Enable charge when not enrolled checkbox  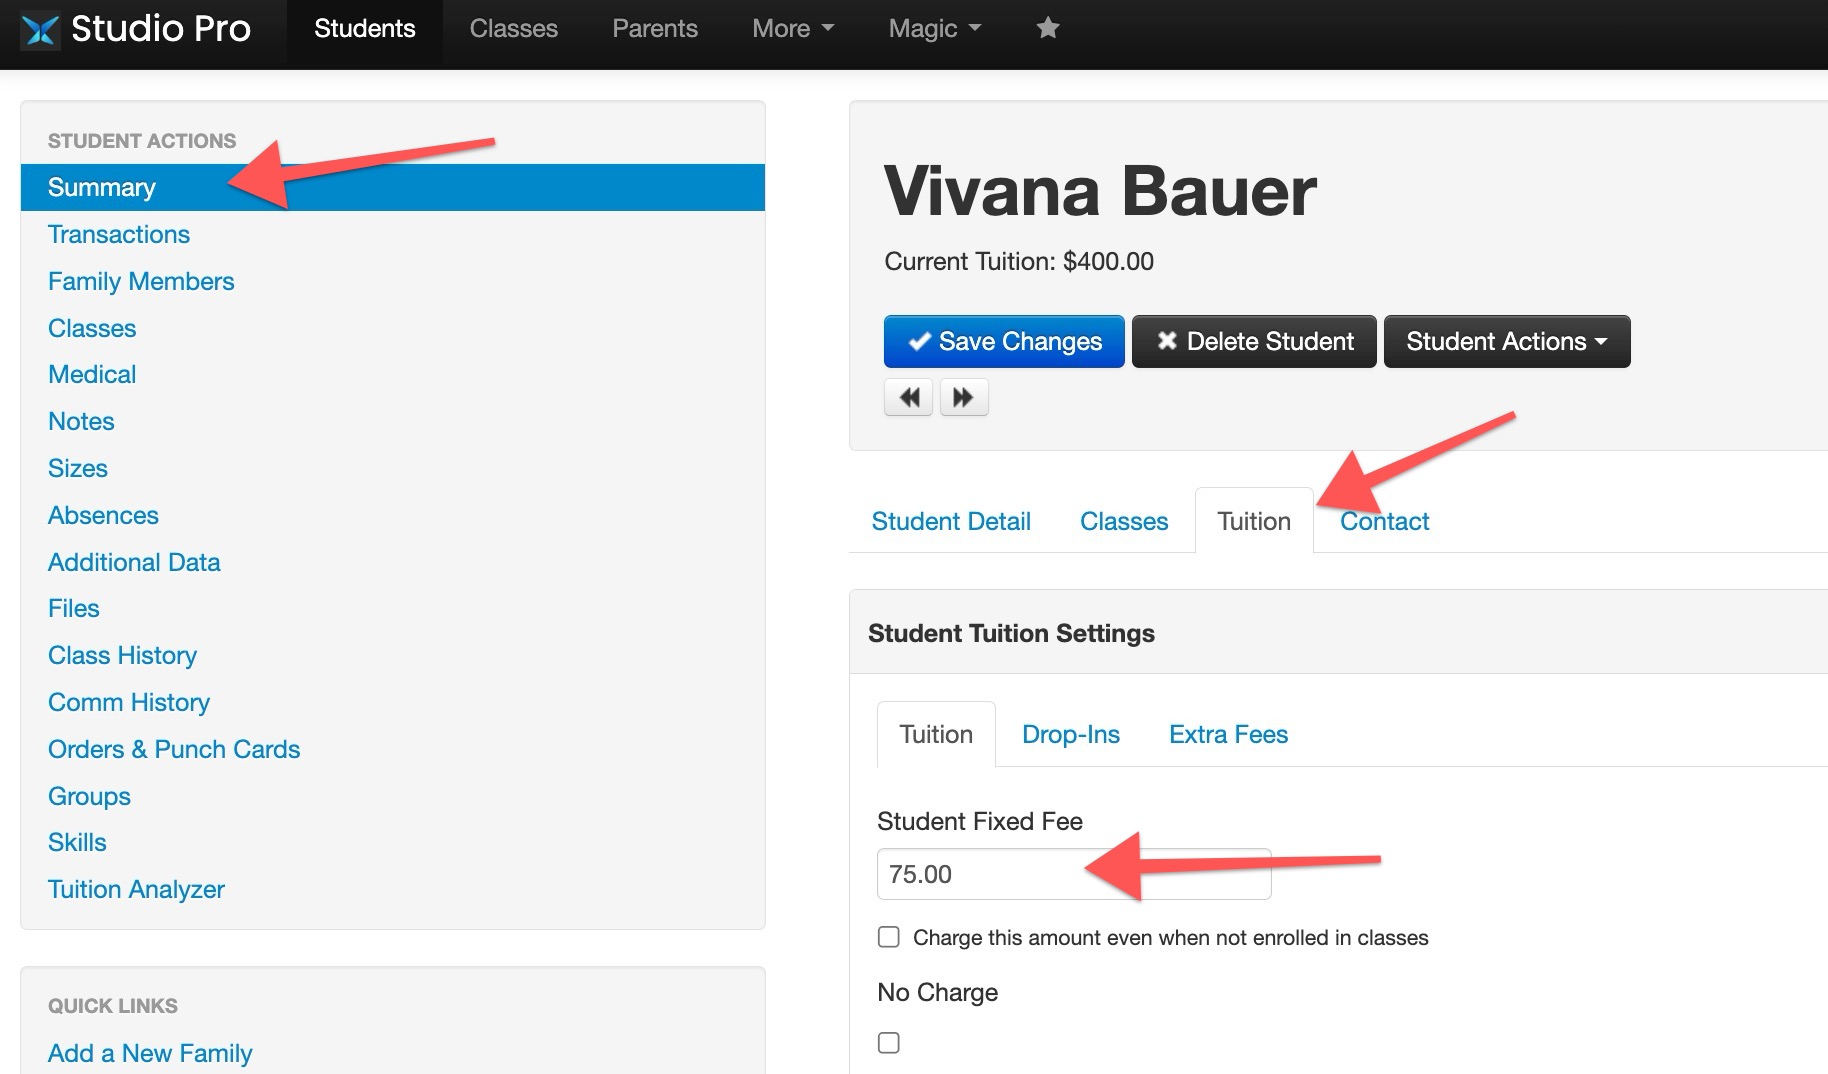click(x=888, y=937)
